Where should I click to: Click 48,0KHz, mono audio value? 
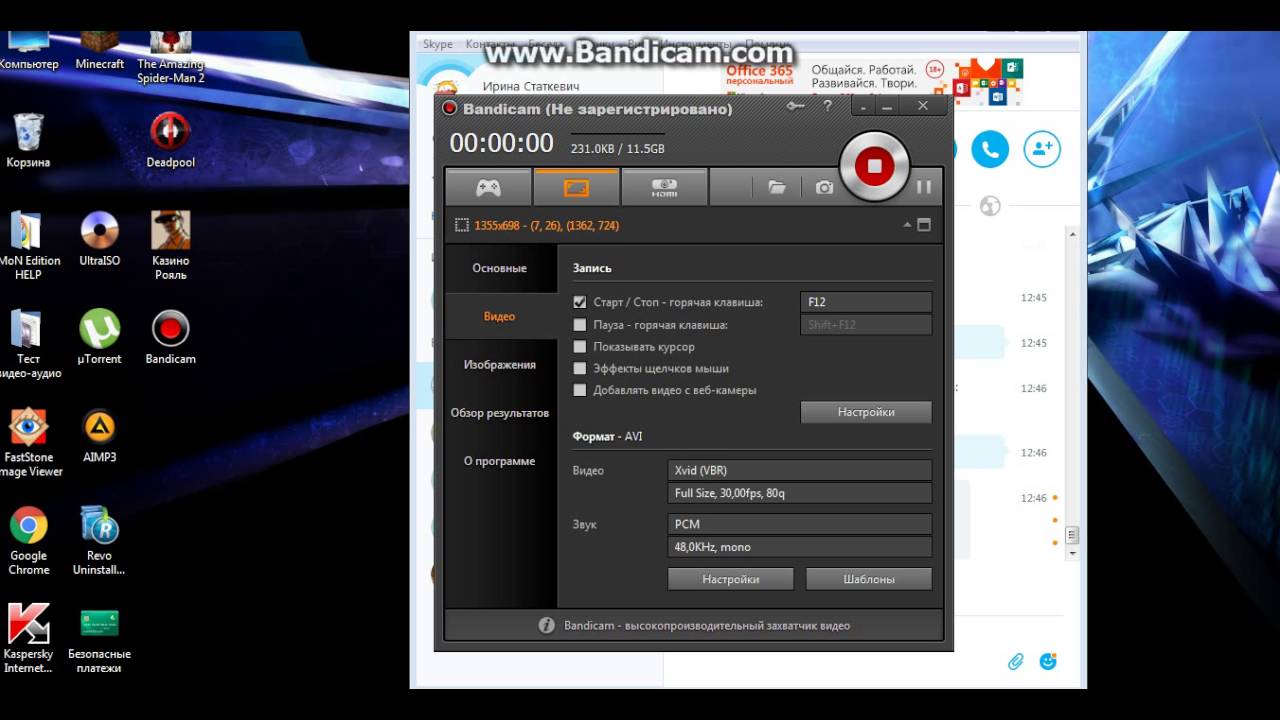tap(800, 547)
